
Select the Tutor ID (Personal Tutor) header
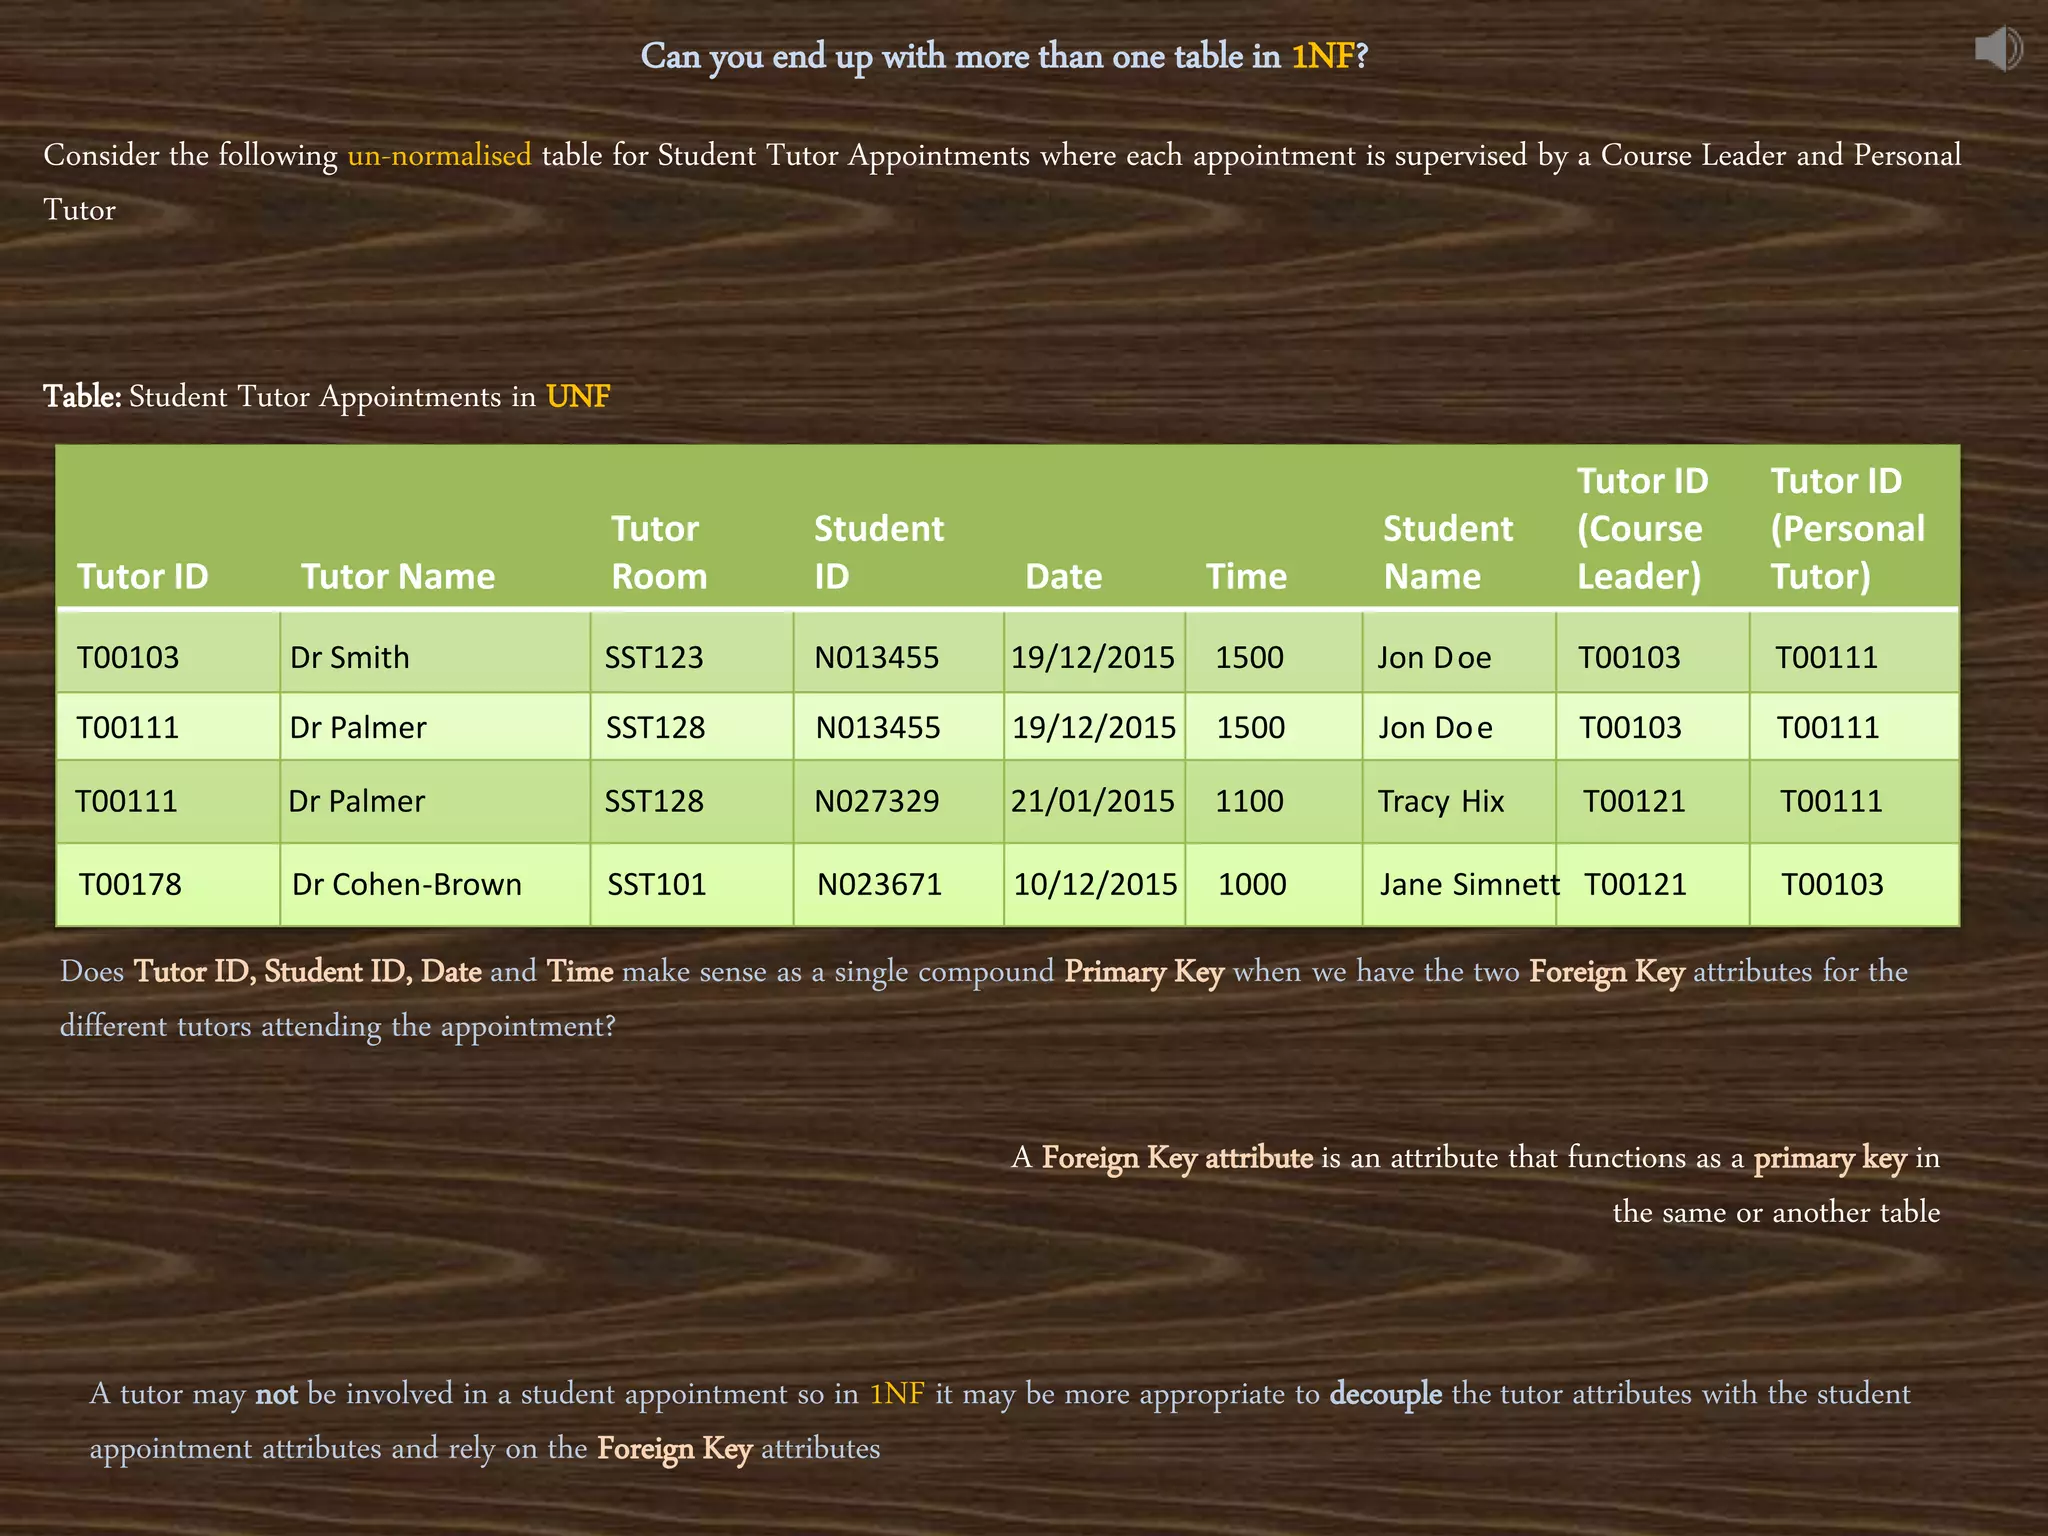coord(1846,529)
